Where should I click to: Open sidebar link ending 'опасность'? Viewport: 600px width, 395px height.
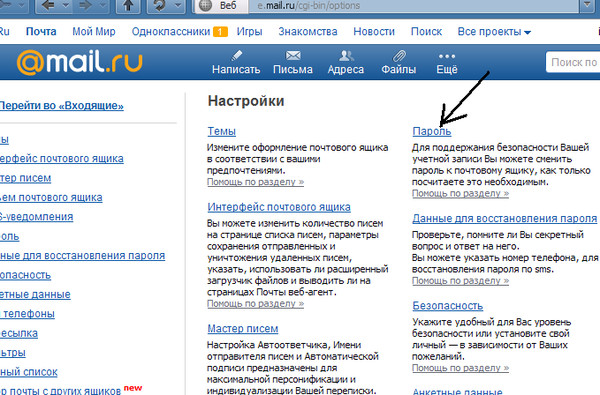click(25, 275)
